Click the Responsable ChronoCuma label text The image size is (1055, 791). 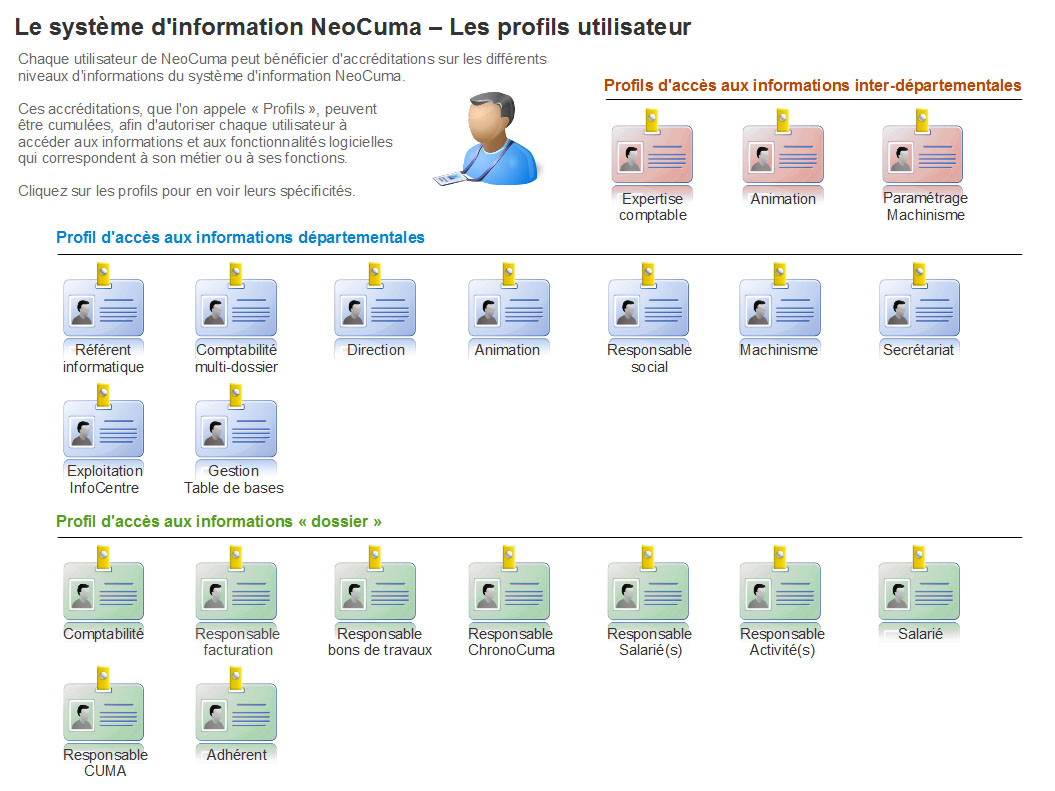tap(511, 642)
